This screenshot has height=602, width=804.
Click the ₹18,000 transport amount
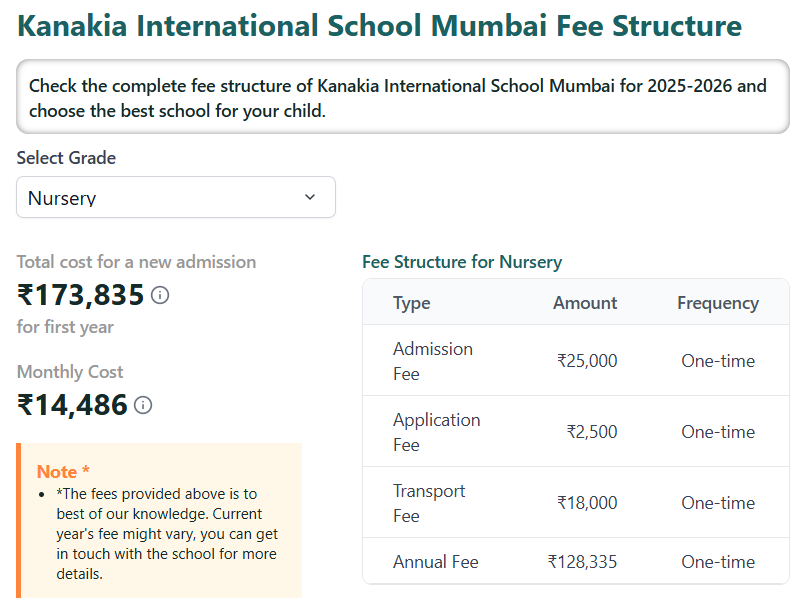point(587,503)
